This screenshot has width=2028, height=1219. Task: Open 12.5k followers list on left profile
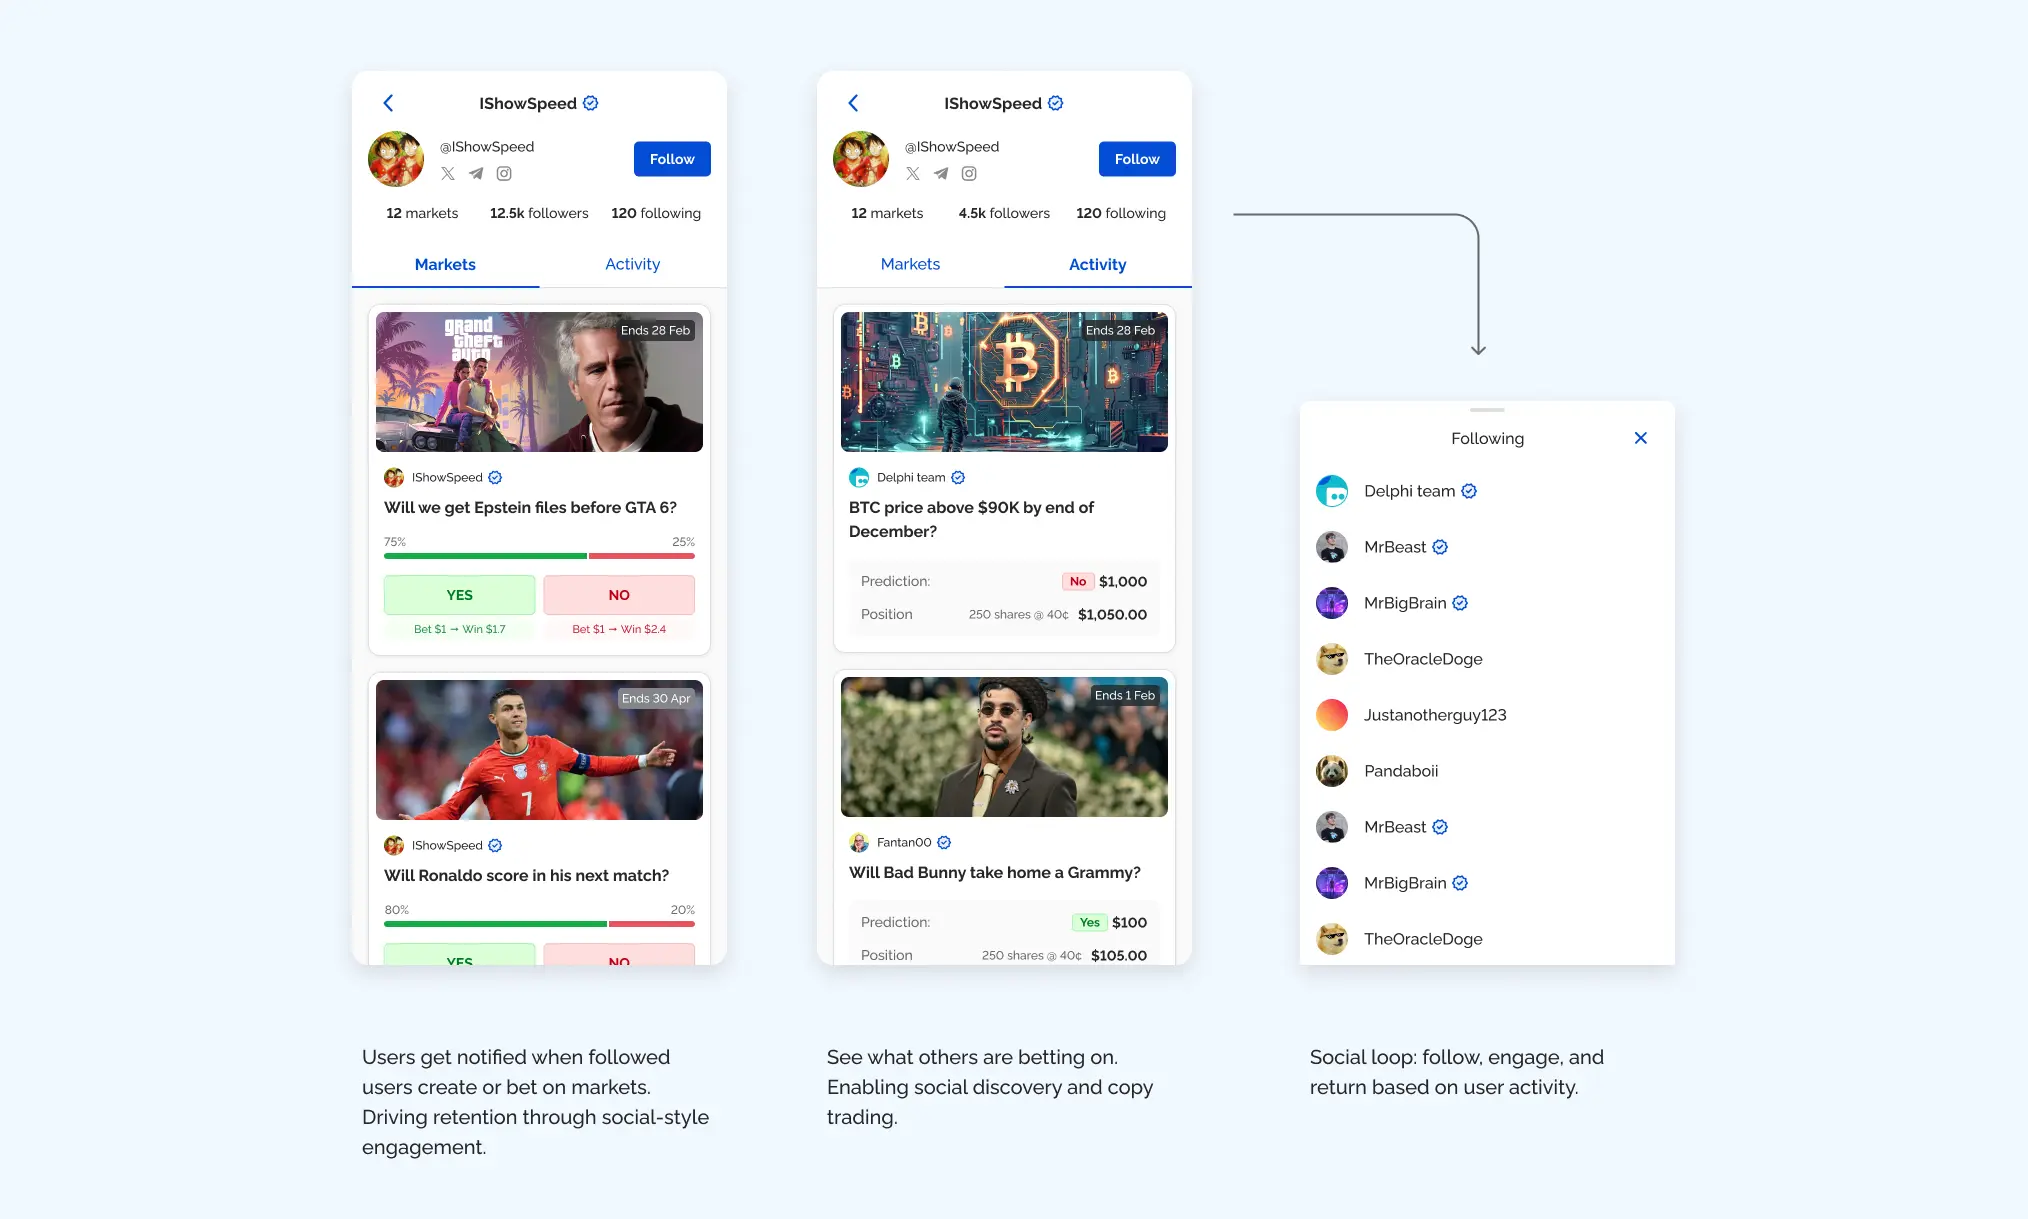tap(539, 213)
